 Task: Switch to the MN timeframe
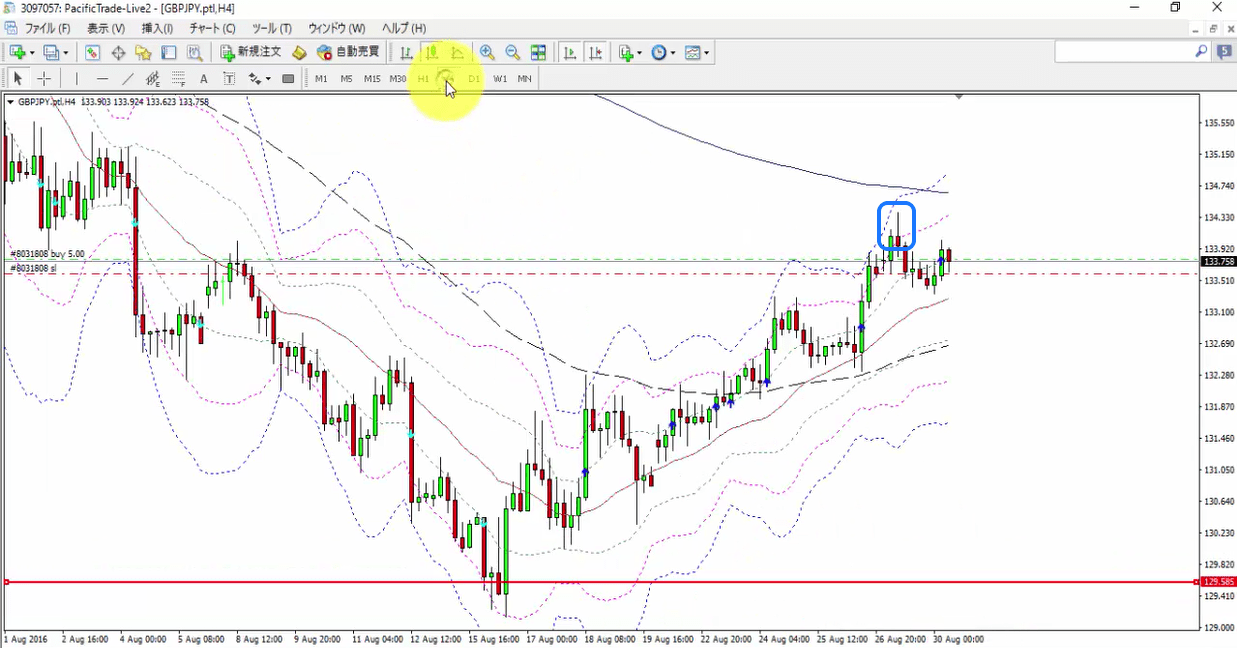click(x=524, y=78)
